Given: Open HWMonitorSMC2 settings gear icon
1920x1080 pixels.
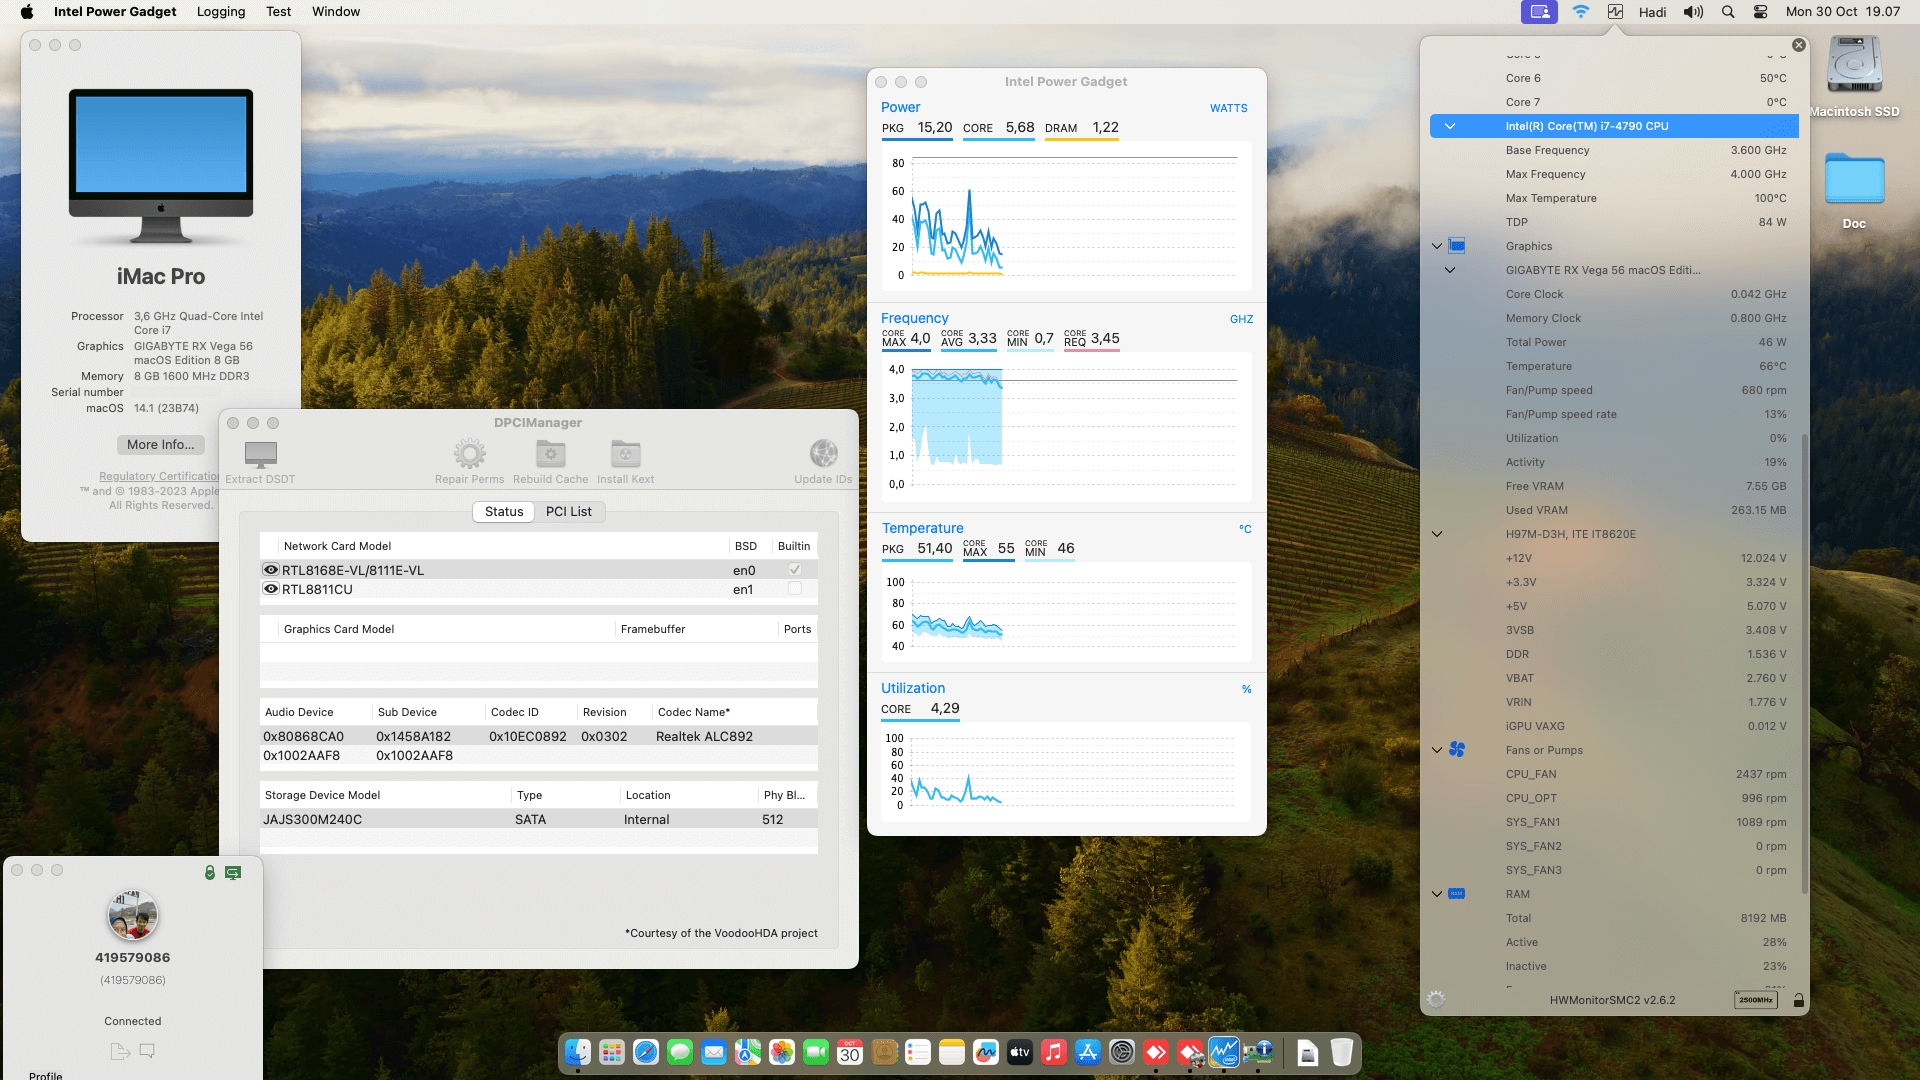Looking at the screenshot, I should coord(1436,1000).
